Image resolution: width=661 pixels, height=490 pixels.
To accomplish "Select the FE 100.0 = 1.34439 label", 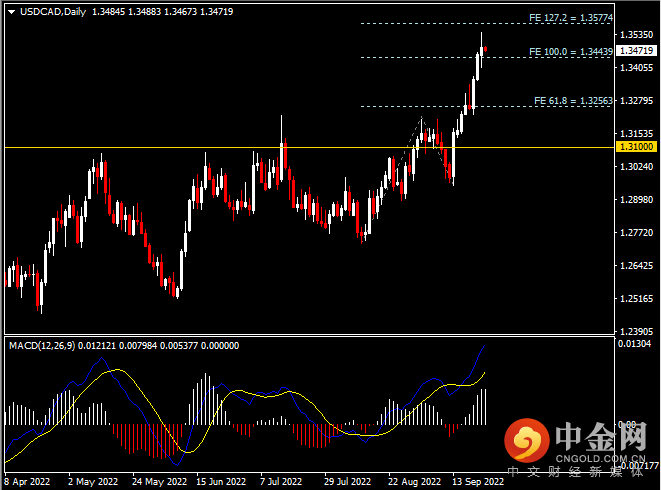I will coord(571,51).
